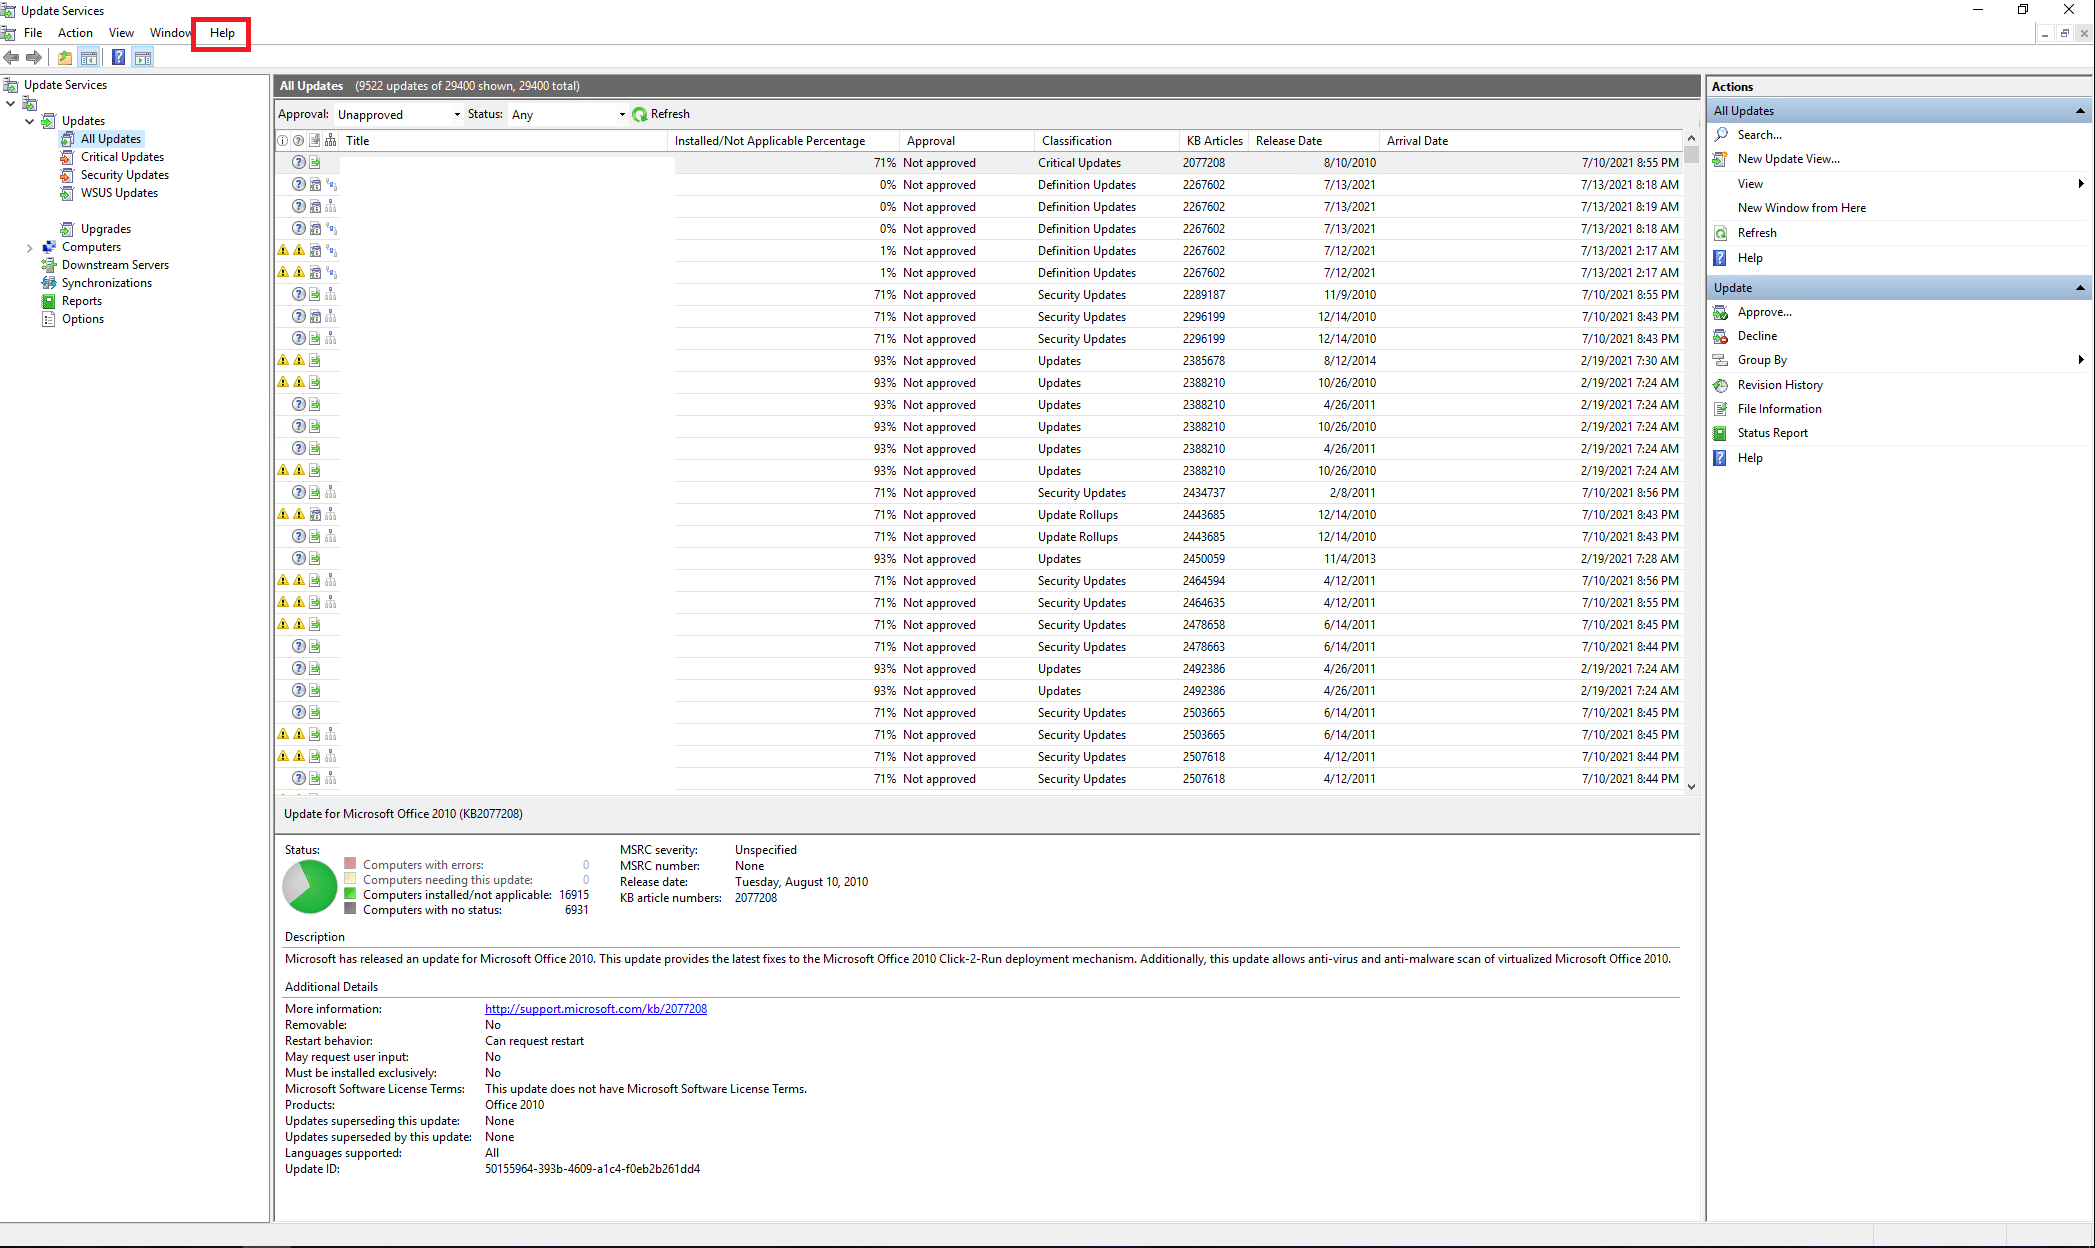Click the green installed/not applicable swatch
2095x1248 pixels.
(x=350, y=893)
